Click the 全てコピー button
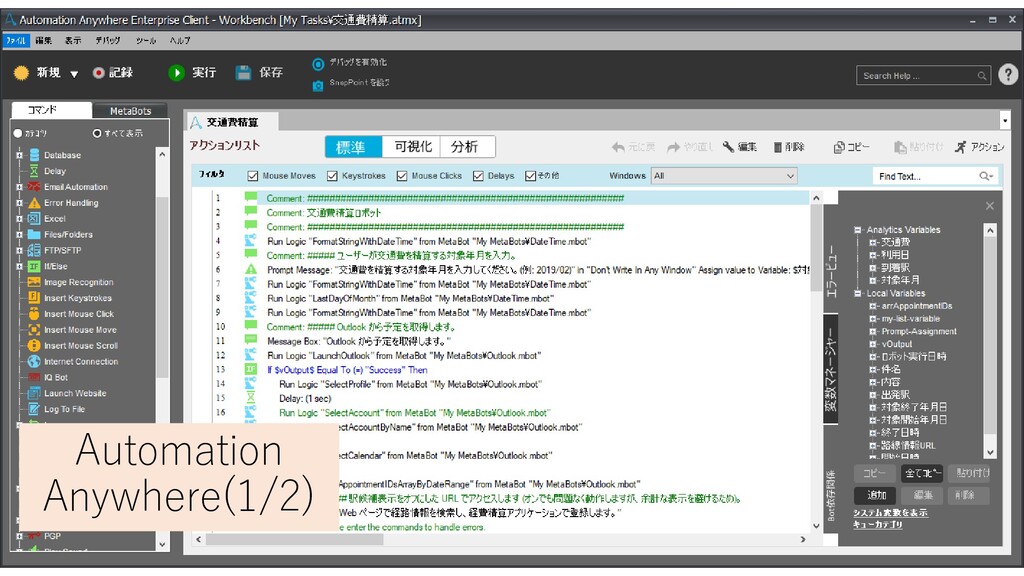 pyautogui.click(x=922, y=473)
